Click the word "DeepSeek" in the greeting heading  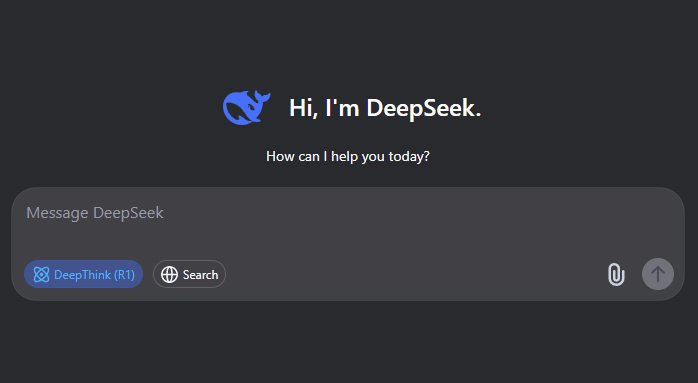[424, 109]
